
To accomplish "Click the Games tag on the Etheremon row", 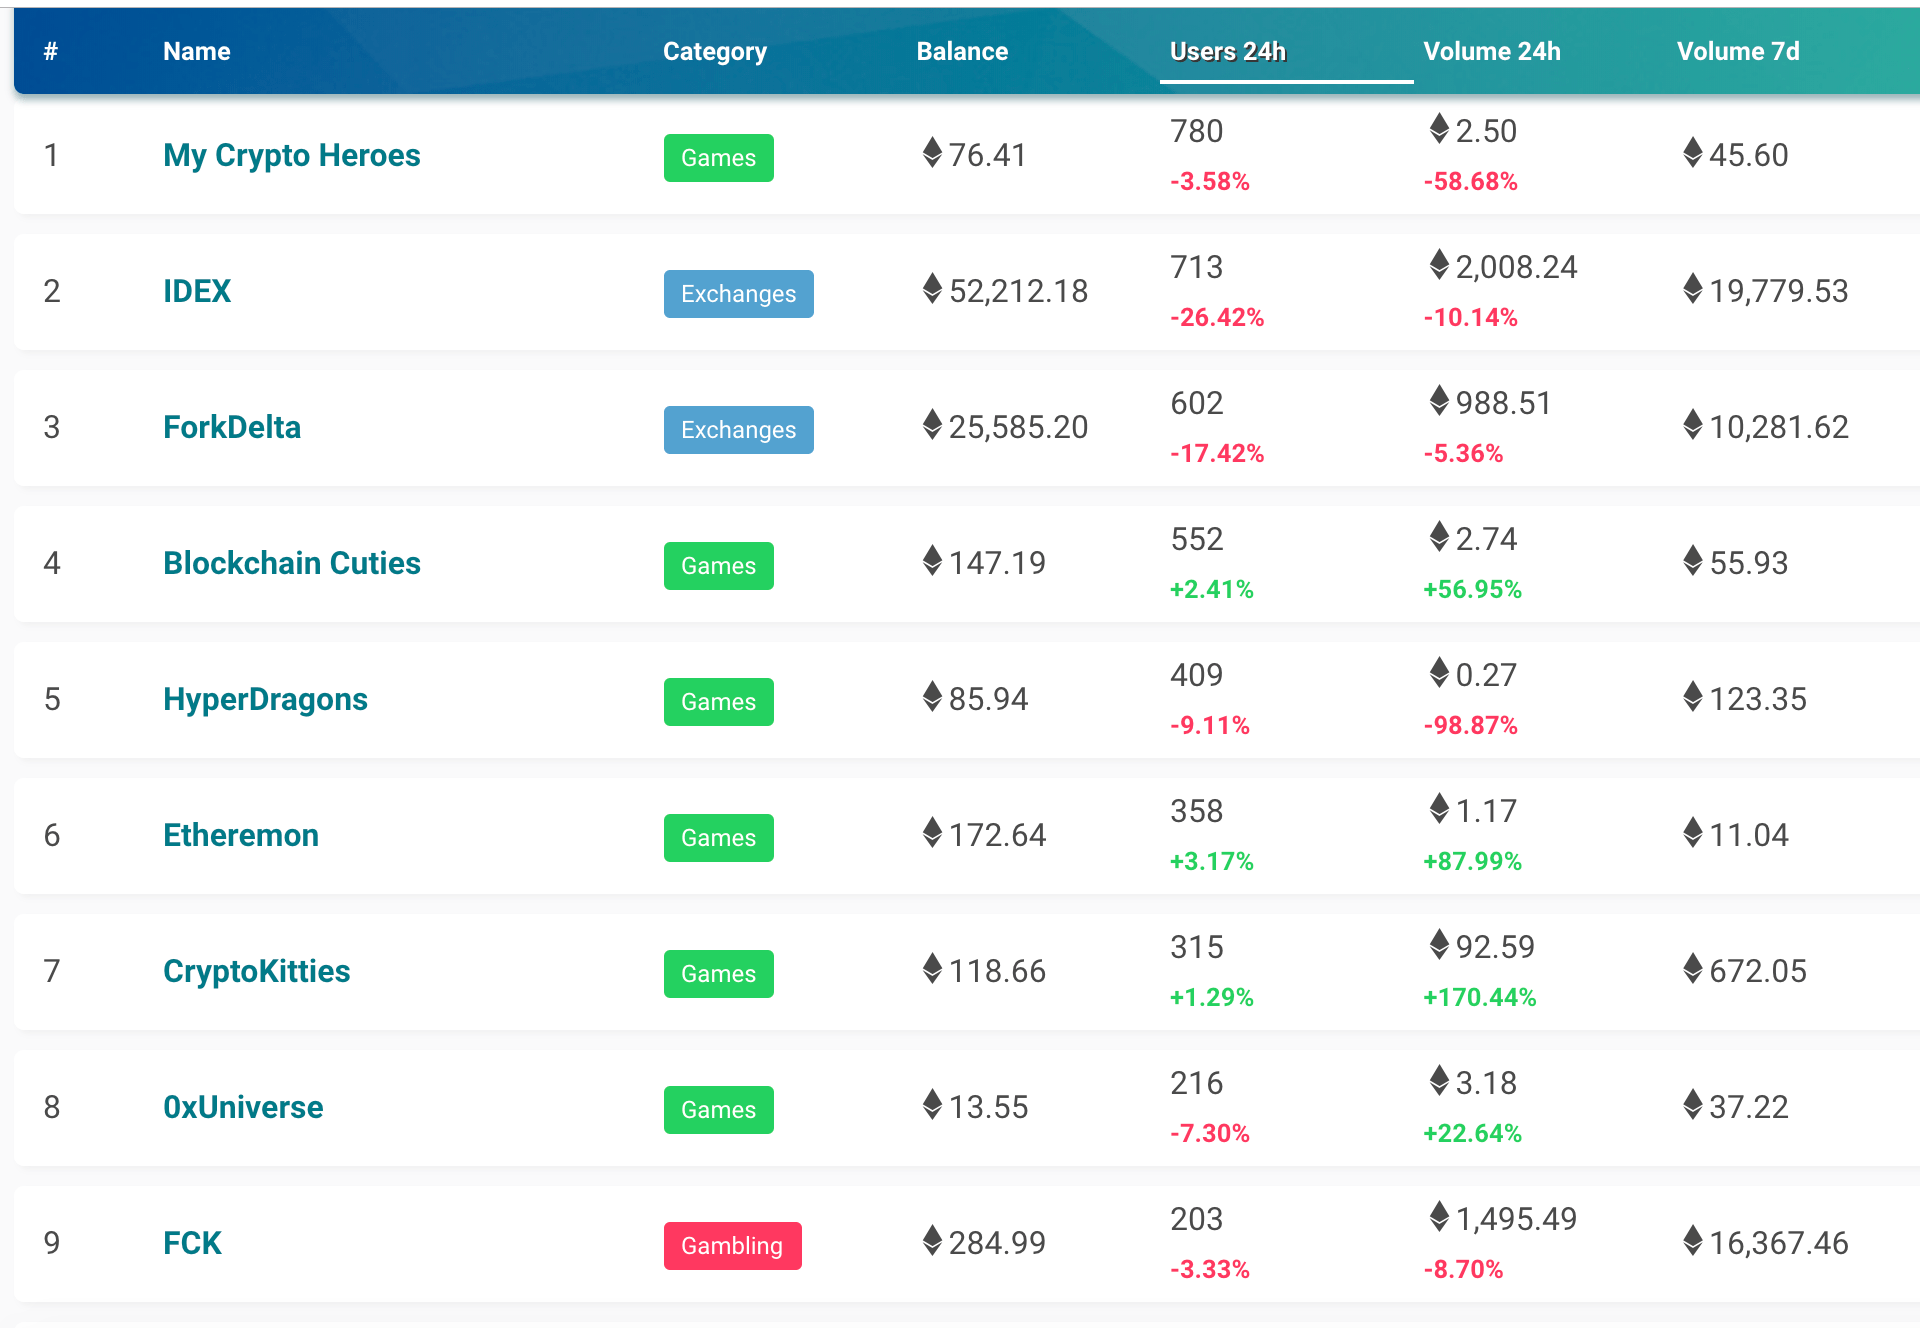I will click(x=718, y=838).
